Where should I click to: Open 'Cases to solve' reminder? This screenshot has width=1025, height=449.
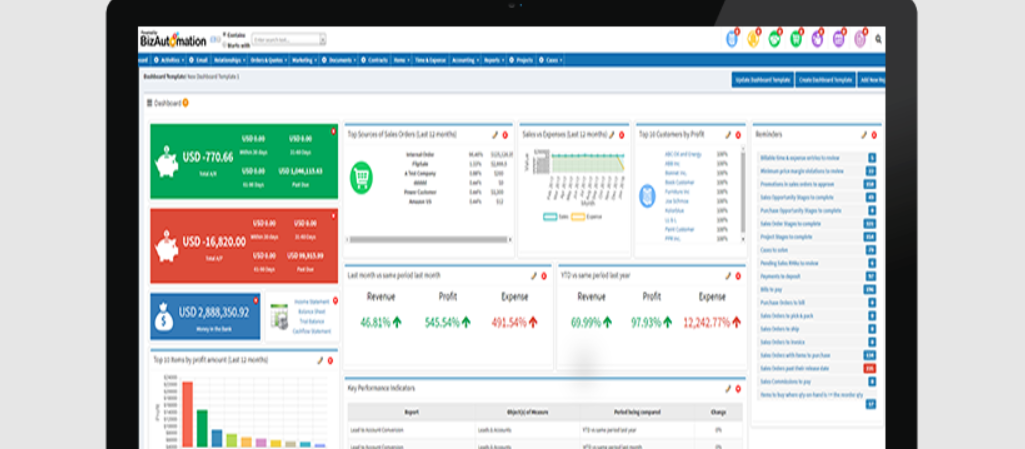coord(775,250)
